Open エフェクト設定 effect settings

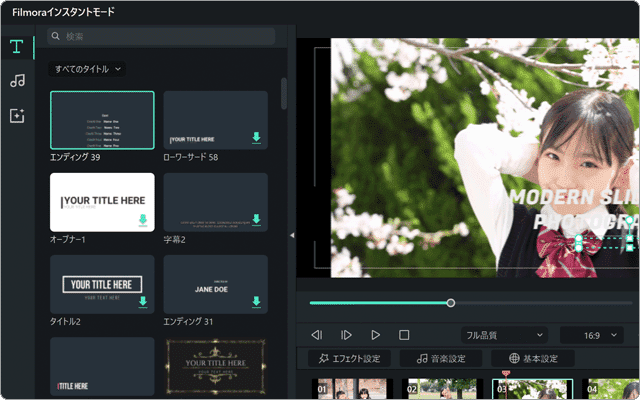pyautogui.click(x=349, y=358)
